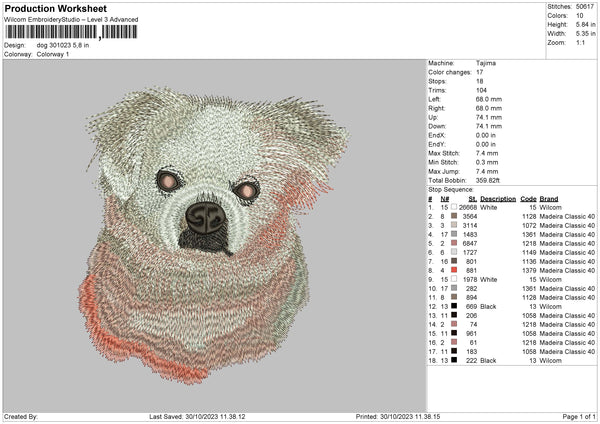The image size is (600, 424).
Task: Select the dark brown swatch in stop 7
Action: coord(453,261)
